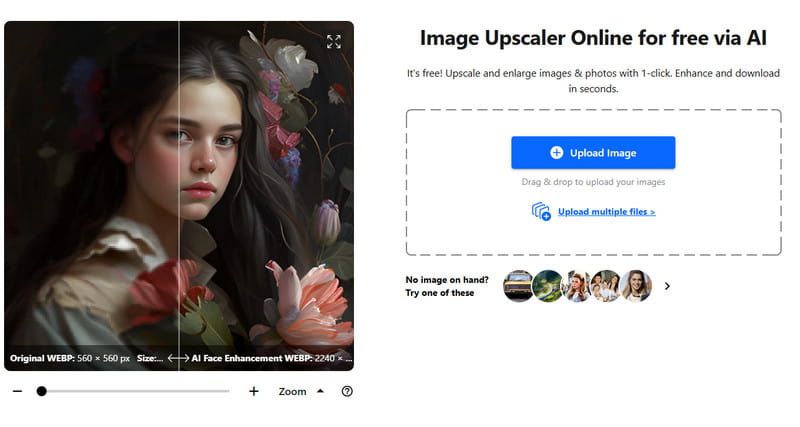Pick the group of people sample image
Screen dimensions: 800x427
pos(606,286)
